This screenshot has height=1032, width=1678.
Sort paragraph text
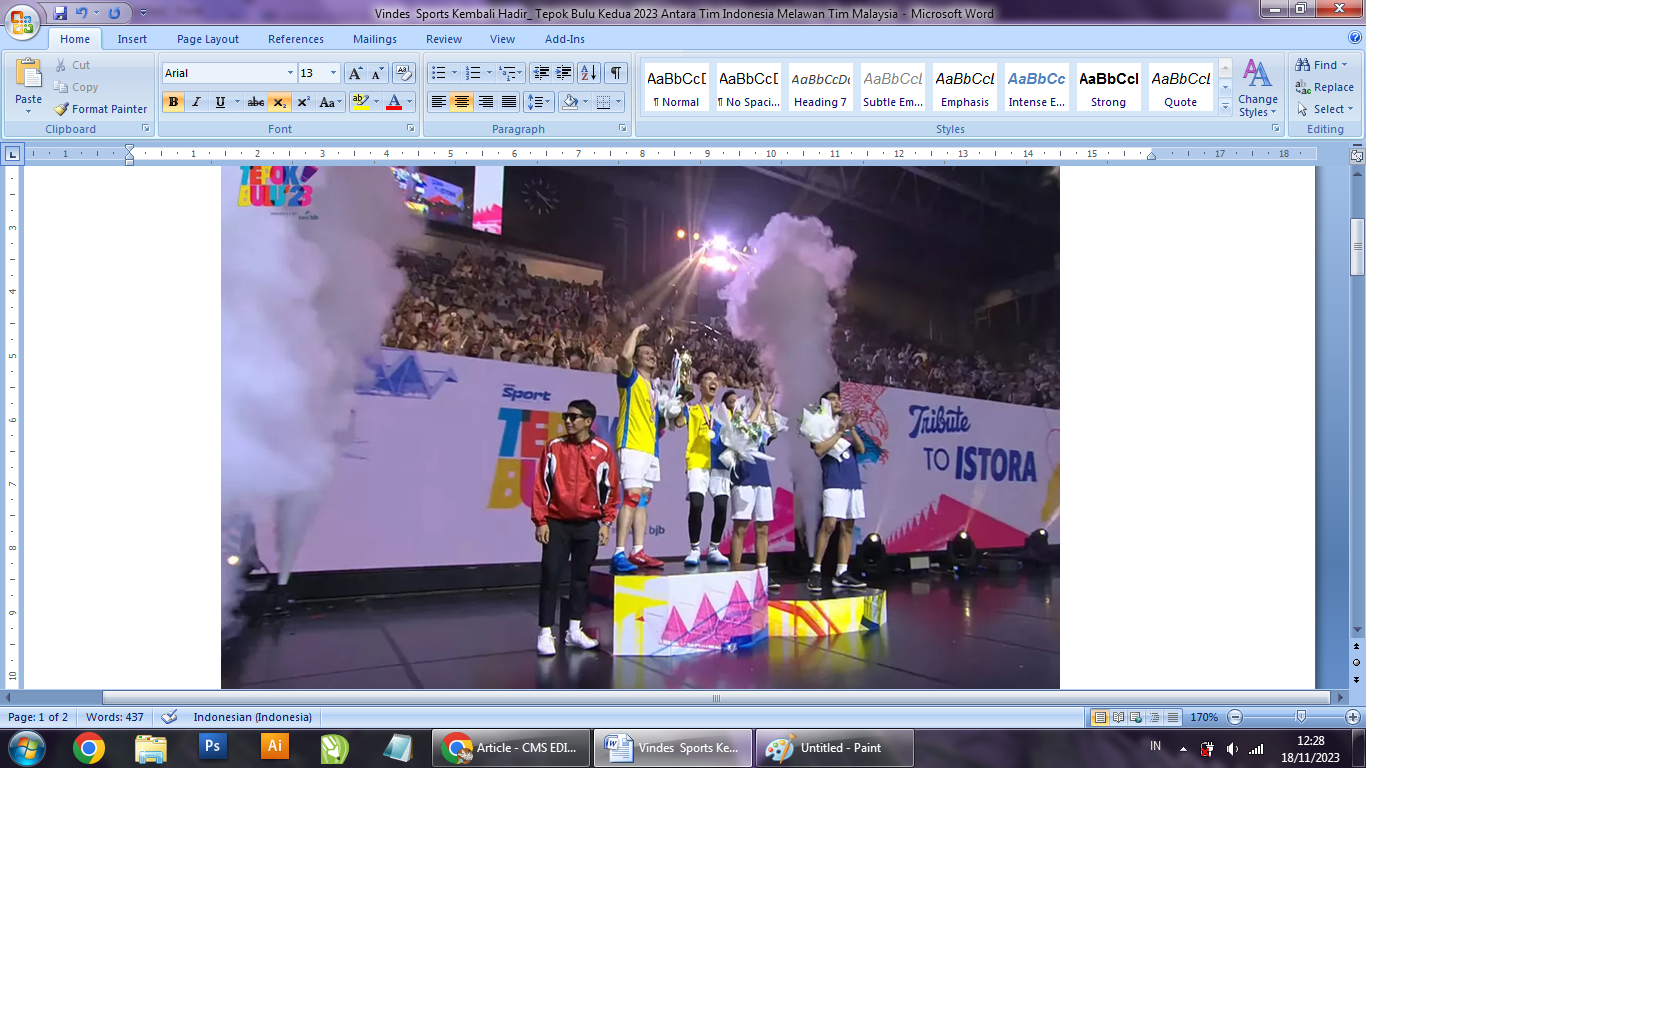coord(589,73)
